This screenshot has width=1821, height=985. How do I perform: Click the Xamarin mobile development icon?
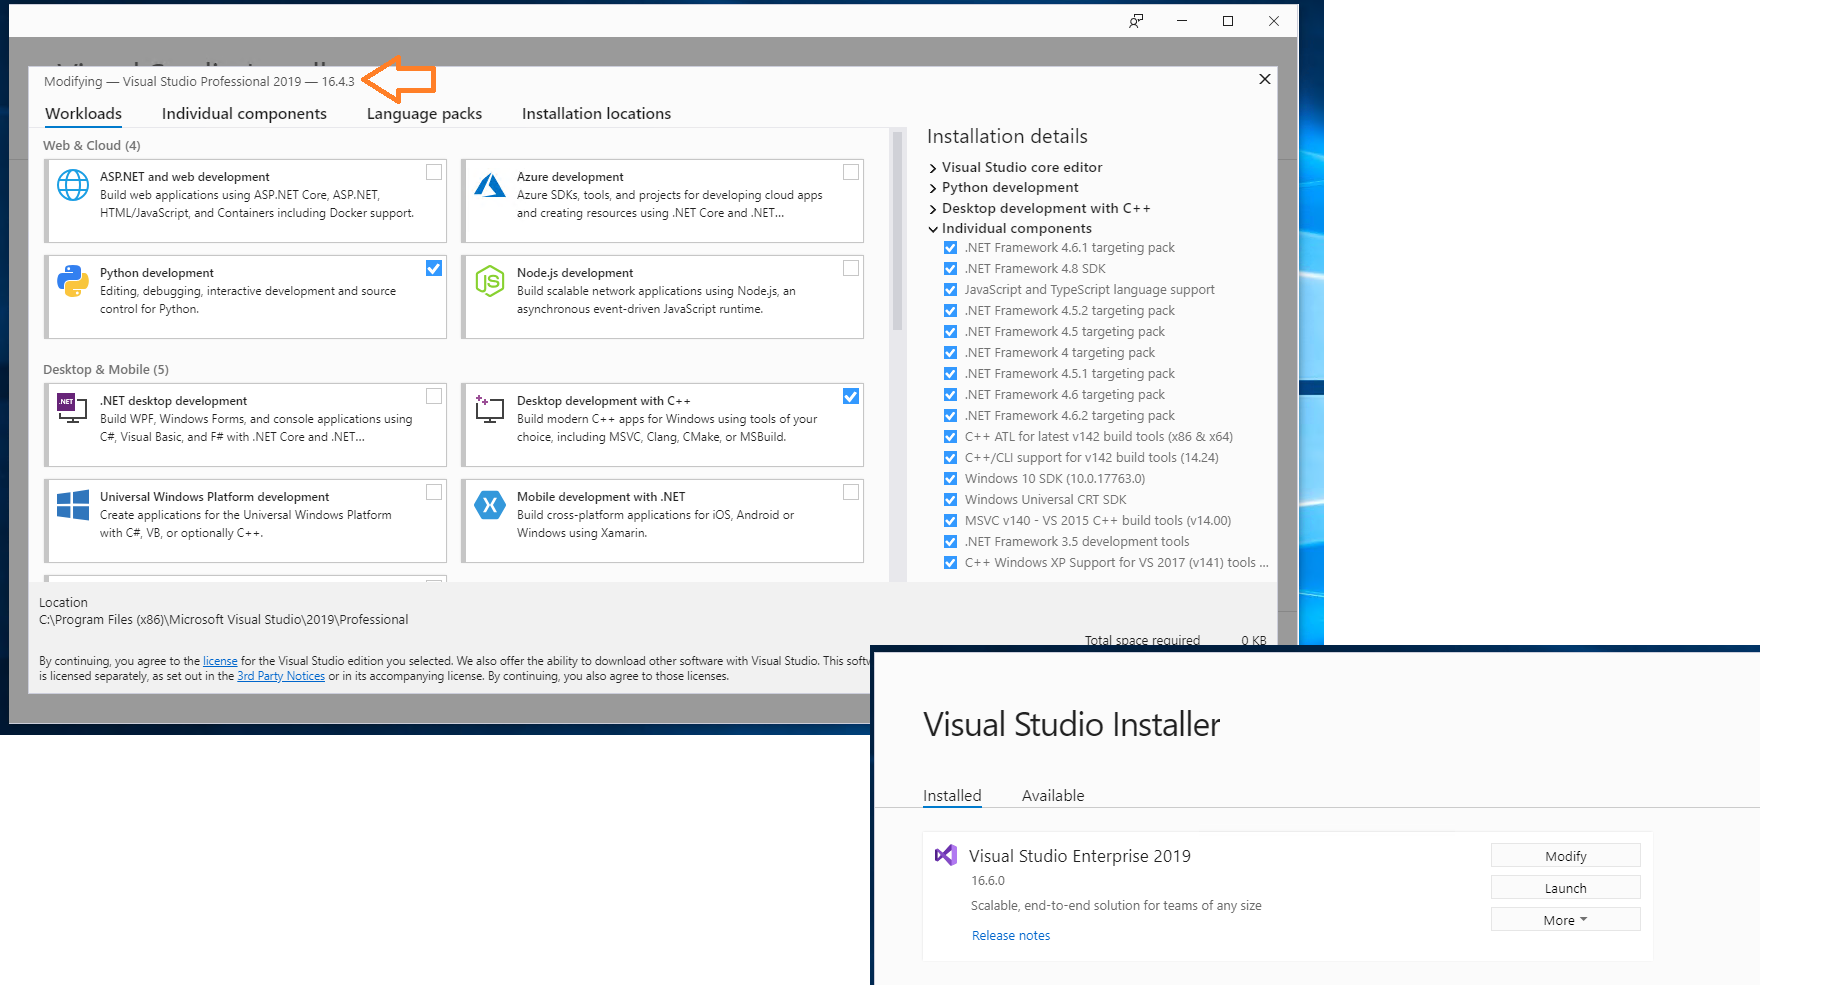pyautogui.click(x=490, y=505)
